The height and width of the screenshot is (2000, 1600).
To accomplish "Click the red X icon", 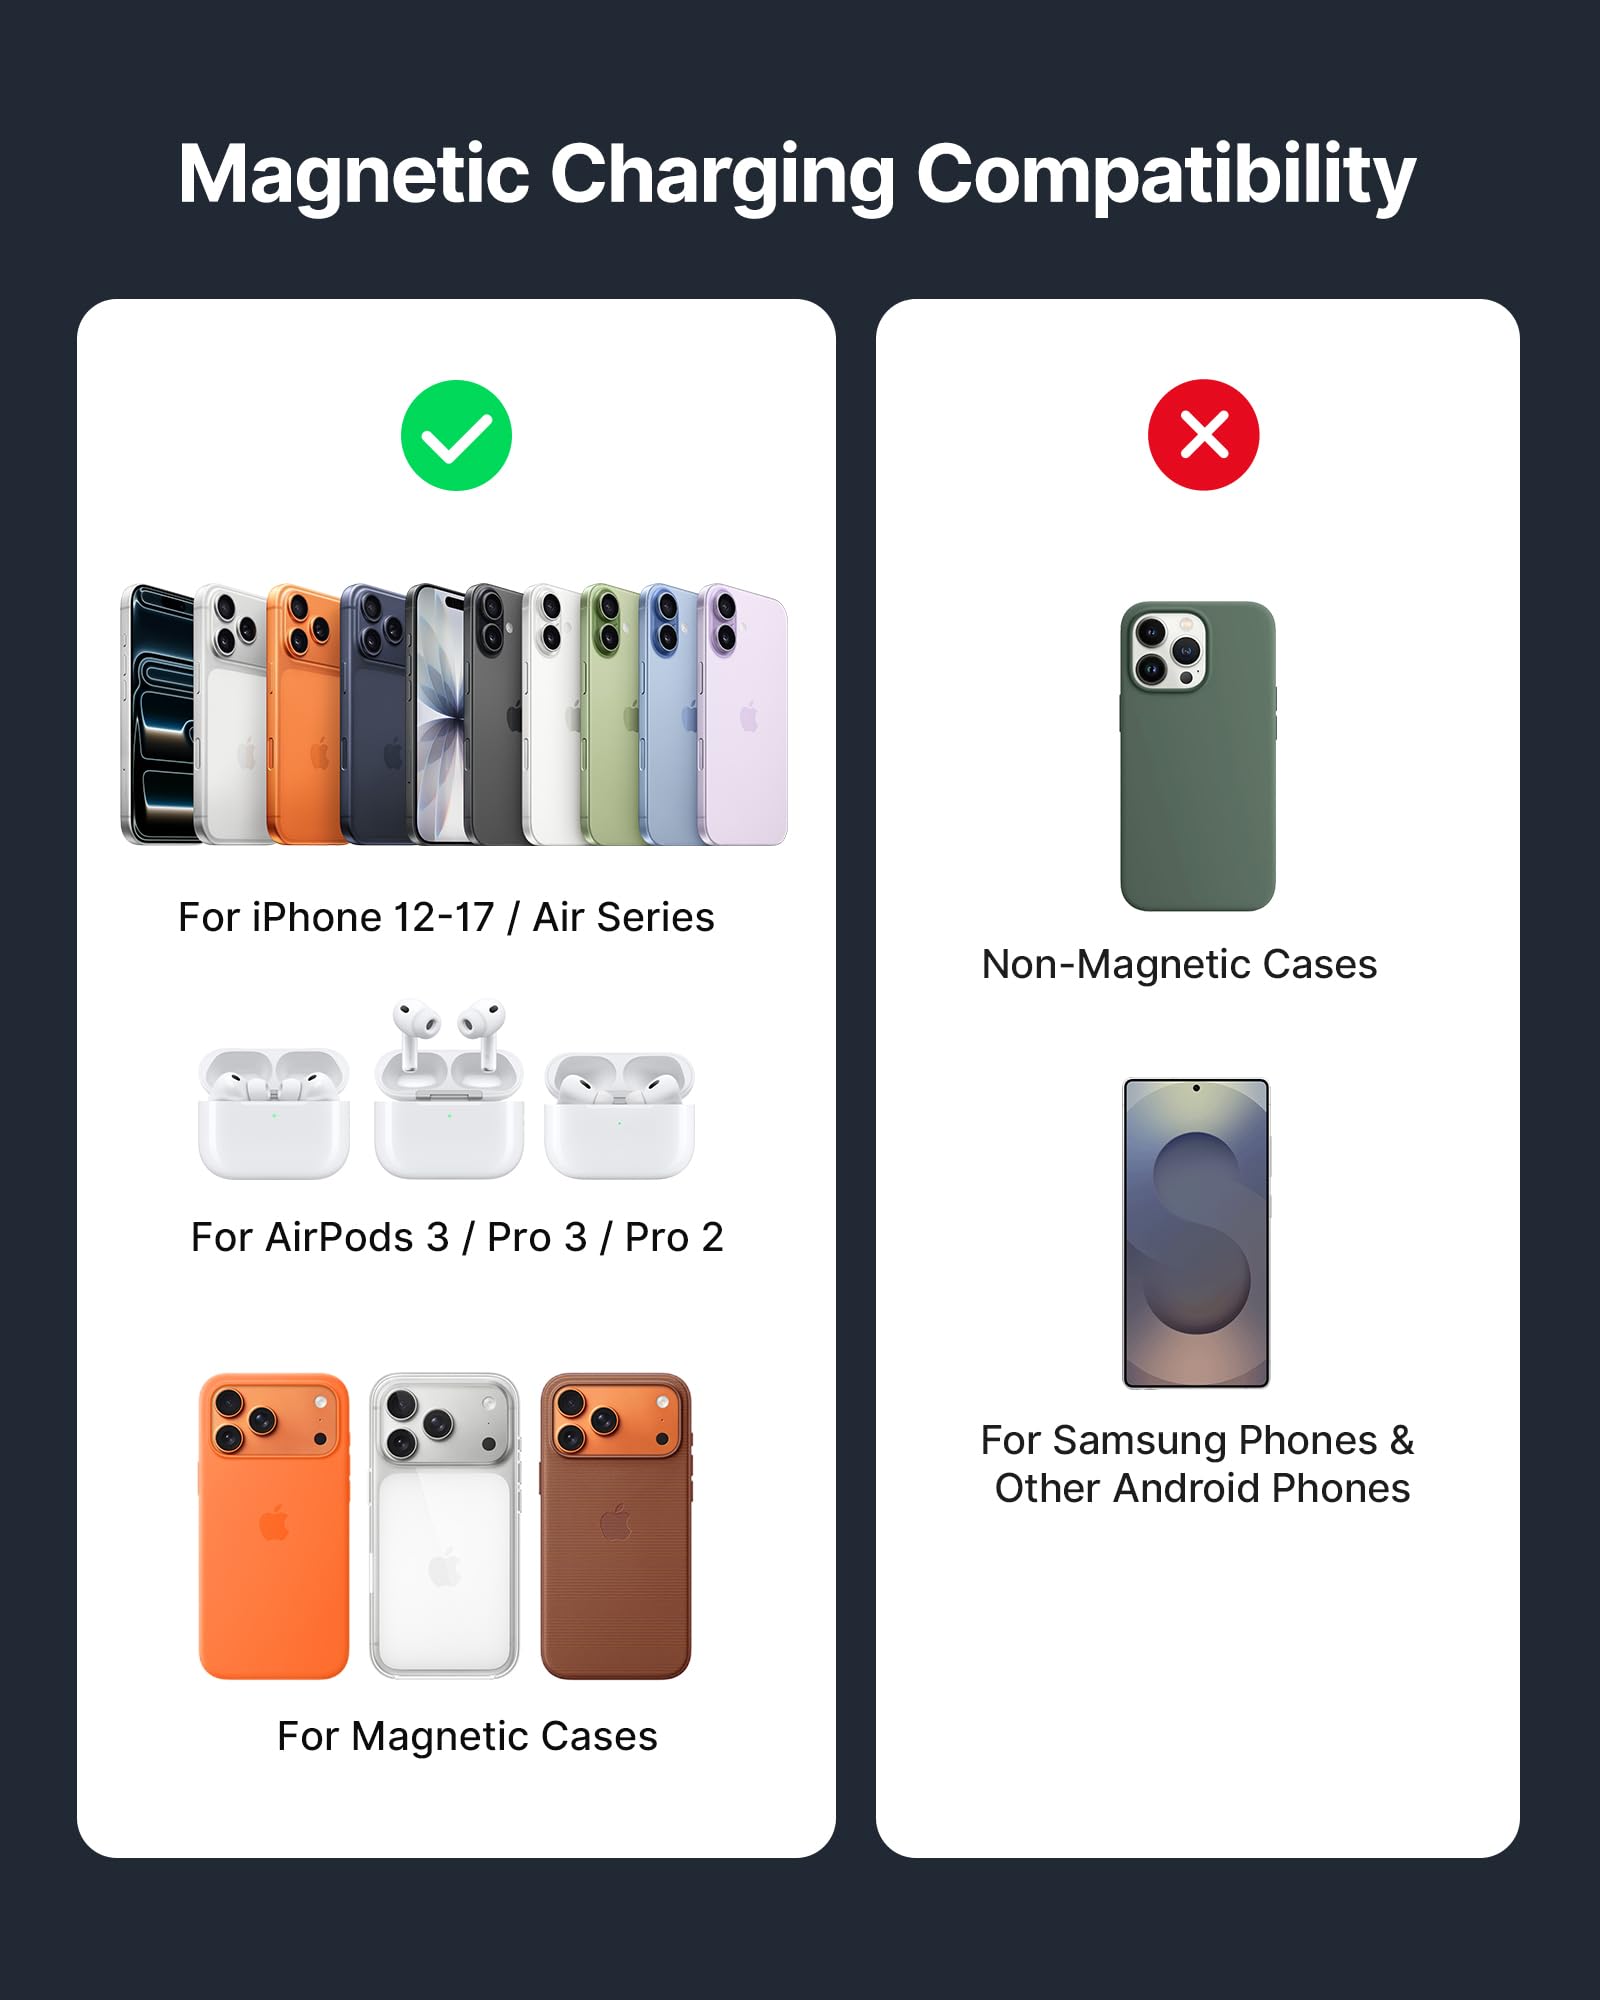I will 1203,435.
